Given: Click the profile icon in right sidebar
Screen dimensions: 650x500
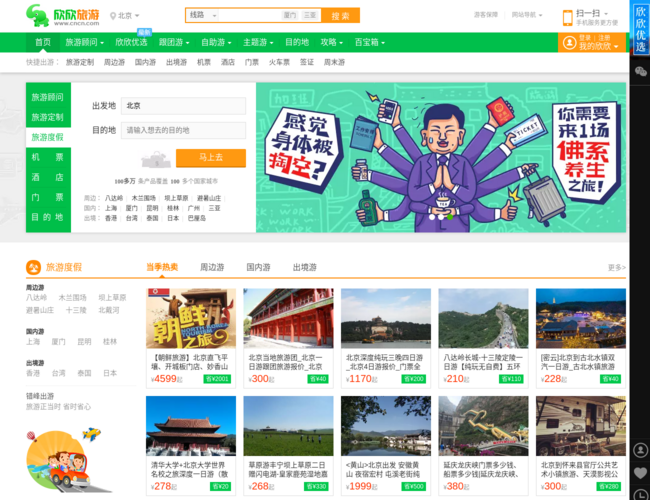Looking at the screenshot, I should (x=640, y=449).
